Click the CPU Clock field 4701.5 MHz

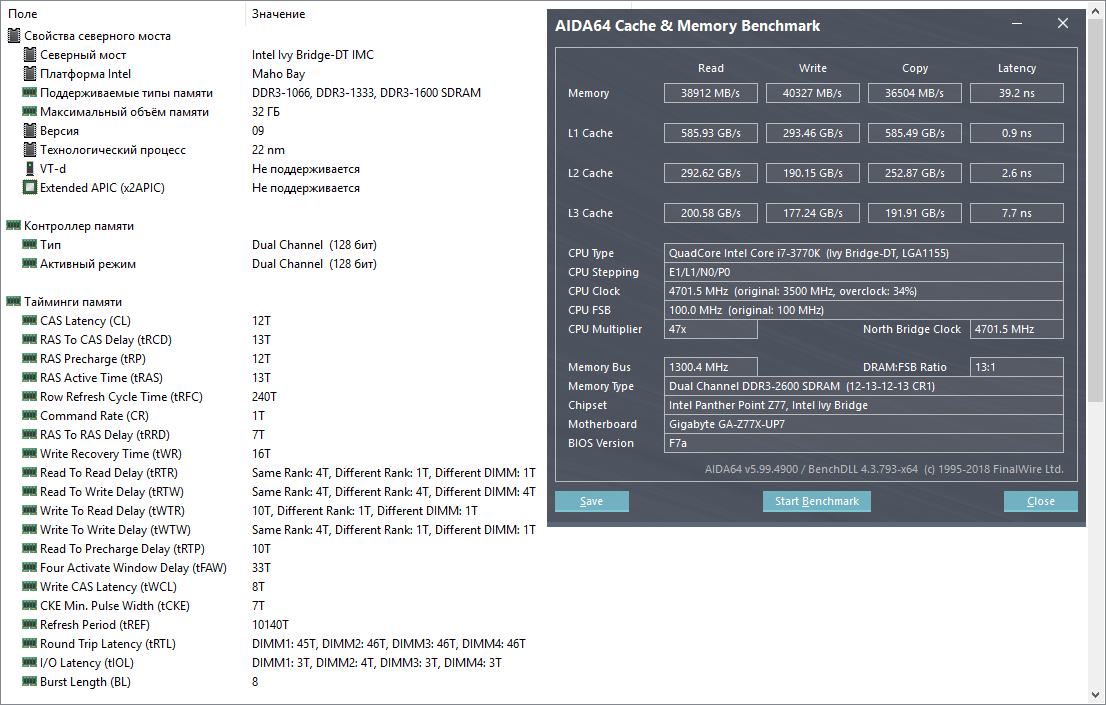[x=863, y=291]
